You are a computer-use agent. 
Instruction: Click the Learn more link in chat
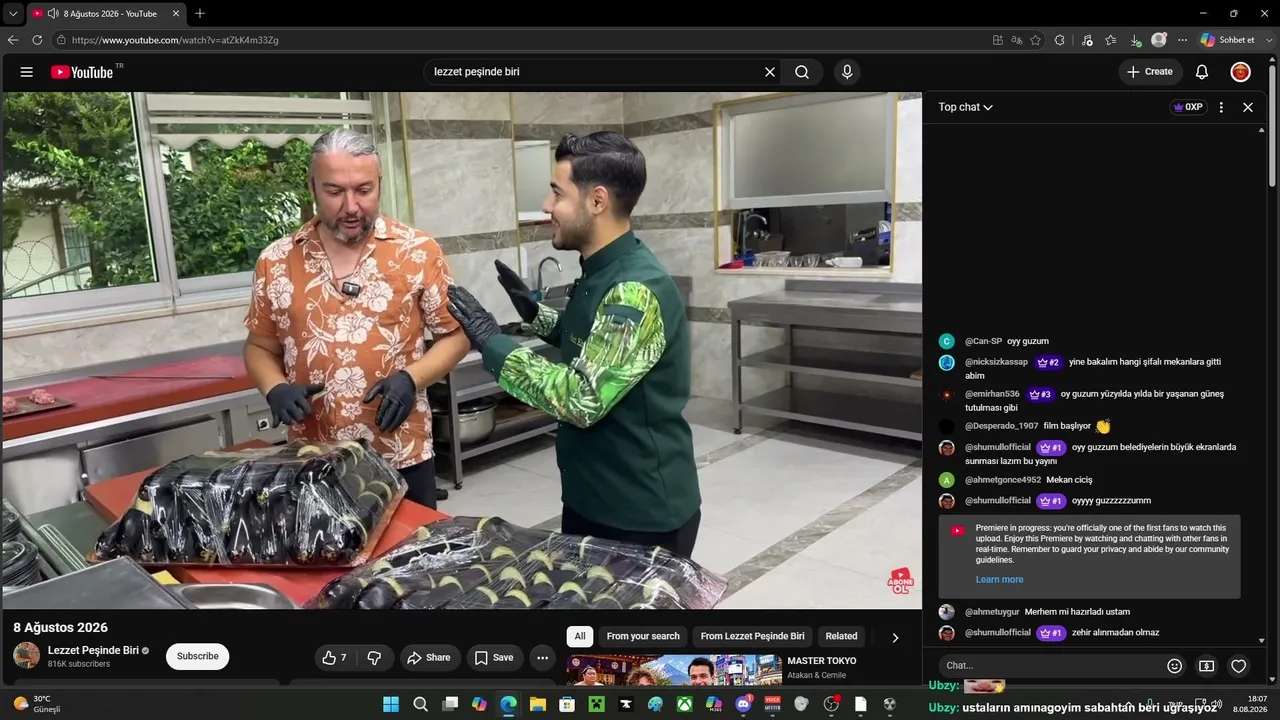[x=999, y=580]
